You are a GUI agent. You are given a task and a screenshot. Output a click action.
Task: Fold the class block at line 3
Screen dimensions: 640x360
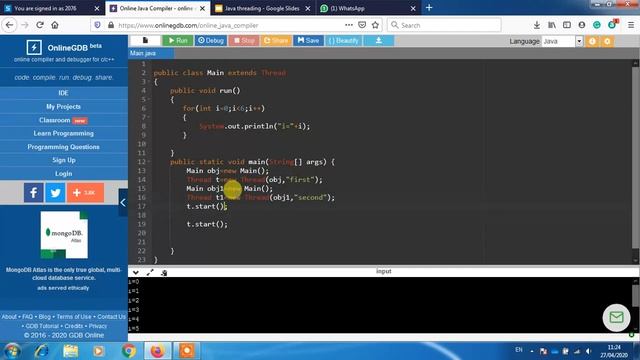click(149, 82)
